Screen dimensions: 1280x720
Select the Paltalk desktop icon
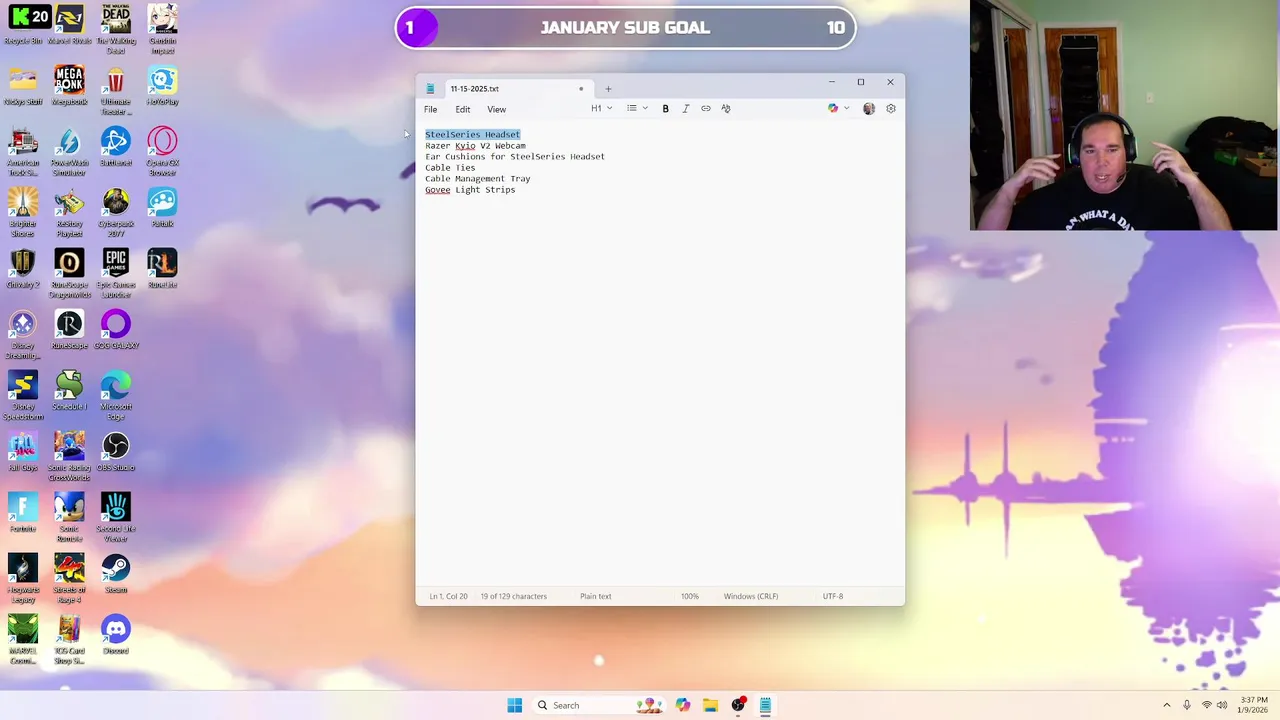[163, 209]
